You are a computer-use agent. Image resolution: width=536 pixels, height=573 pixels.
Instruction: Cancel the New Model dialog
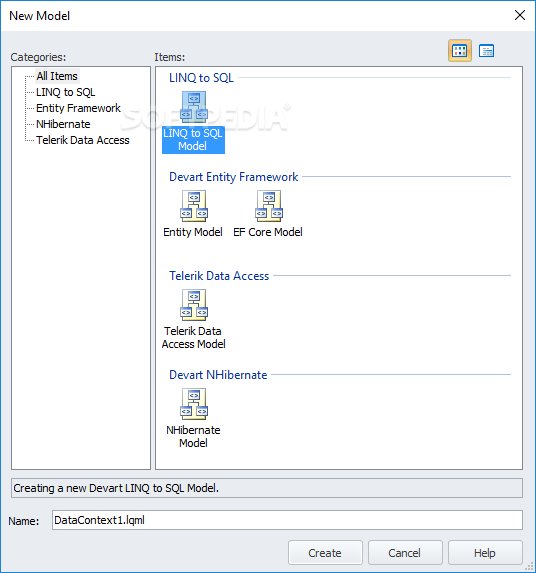pos(405,553)
